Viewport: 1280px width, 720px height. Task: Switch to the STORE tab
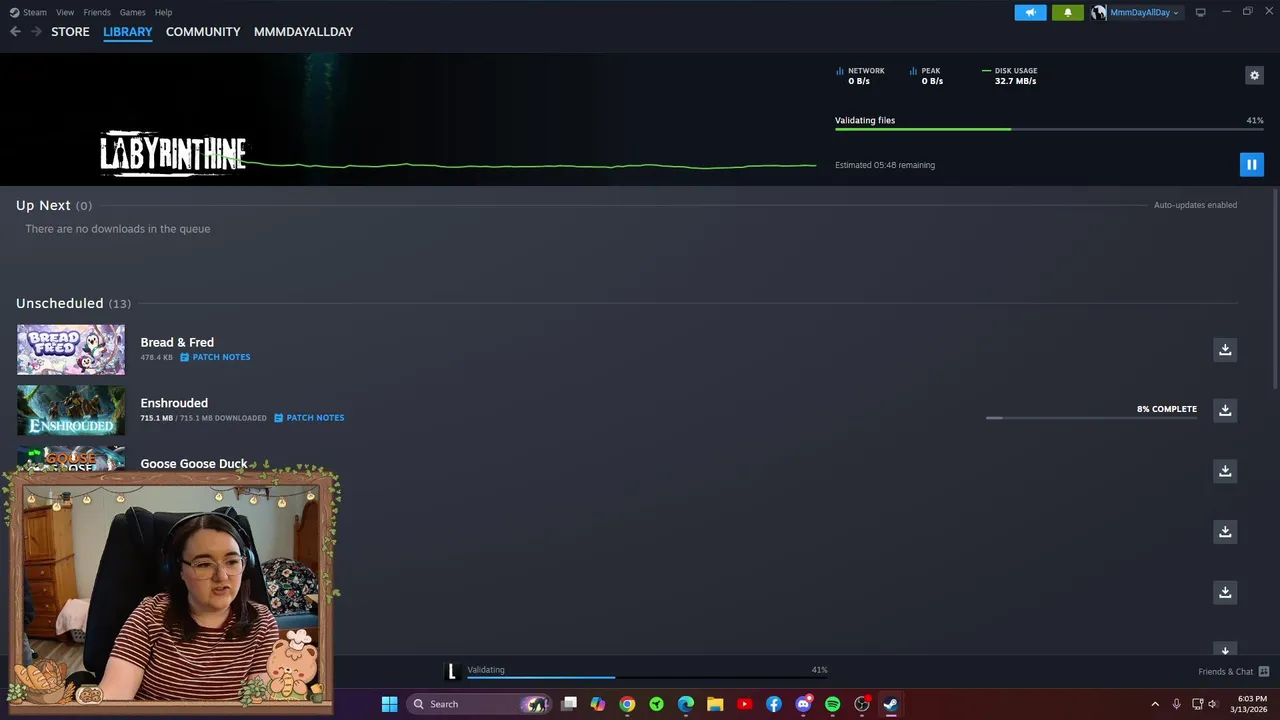click(70, 32)
